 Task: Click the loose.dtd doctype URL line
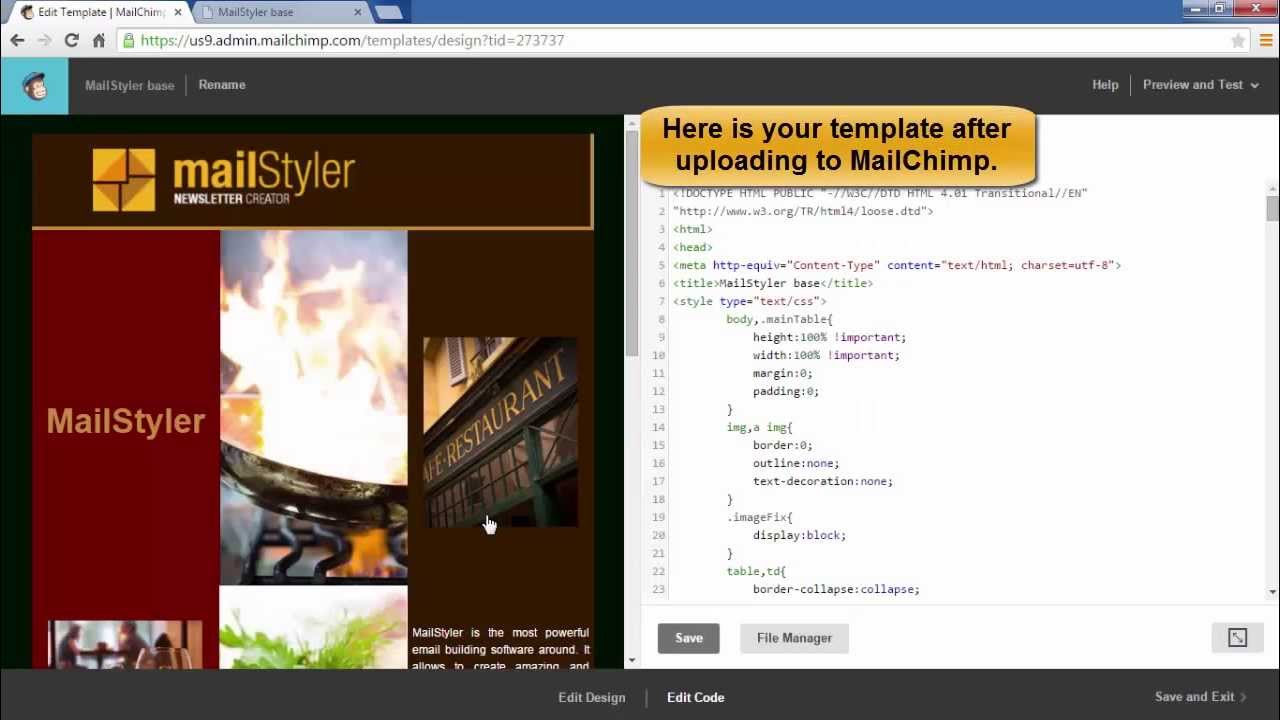tap(803, 211)
